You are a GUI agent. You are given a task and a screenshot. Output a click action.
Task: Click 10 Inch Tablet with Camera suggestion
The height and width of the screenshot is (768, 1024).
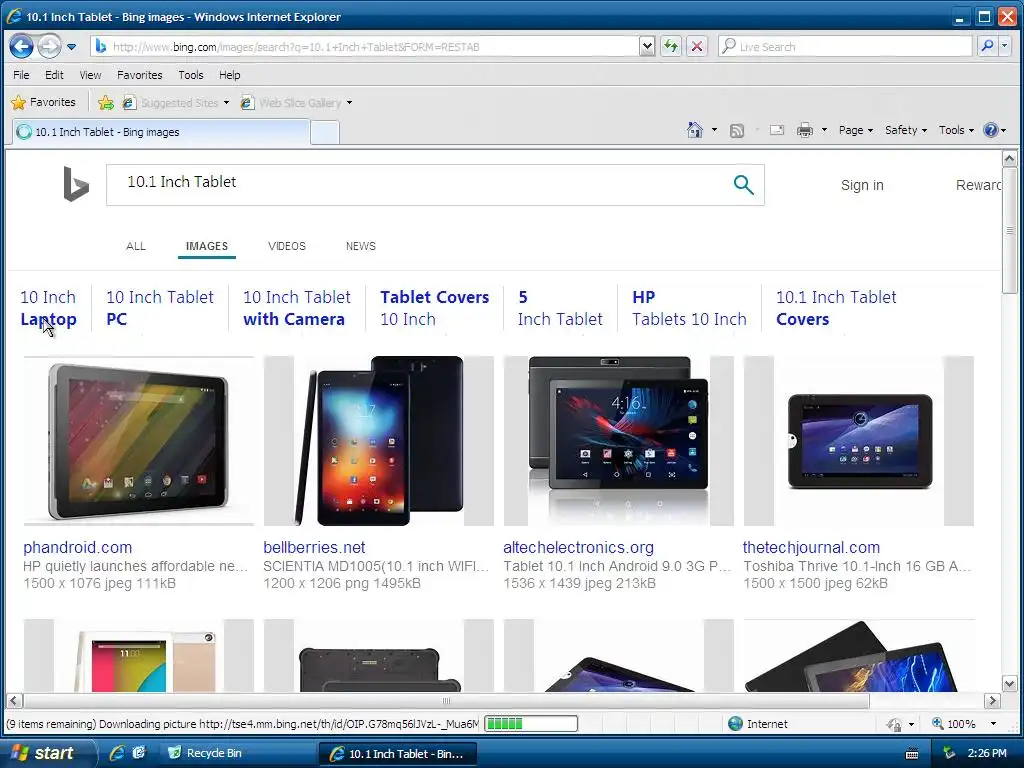pos(297,308)
